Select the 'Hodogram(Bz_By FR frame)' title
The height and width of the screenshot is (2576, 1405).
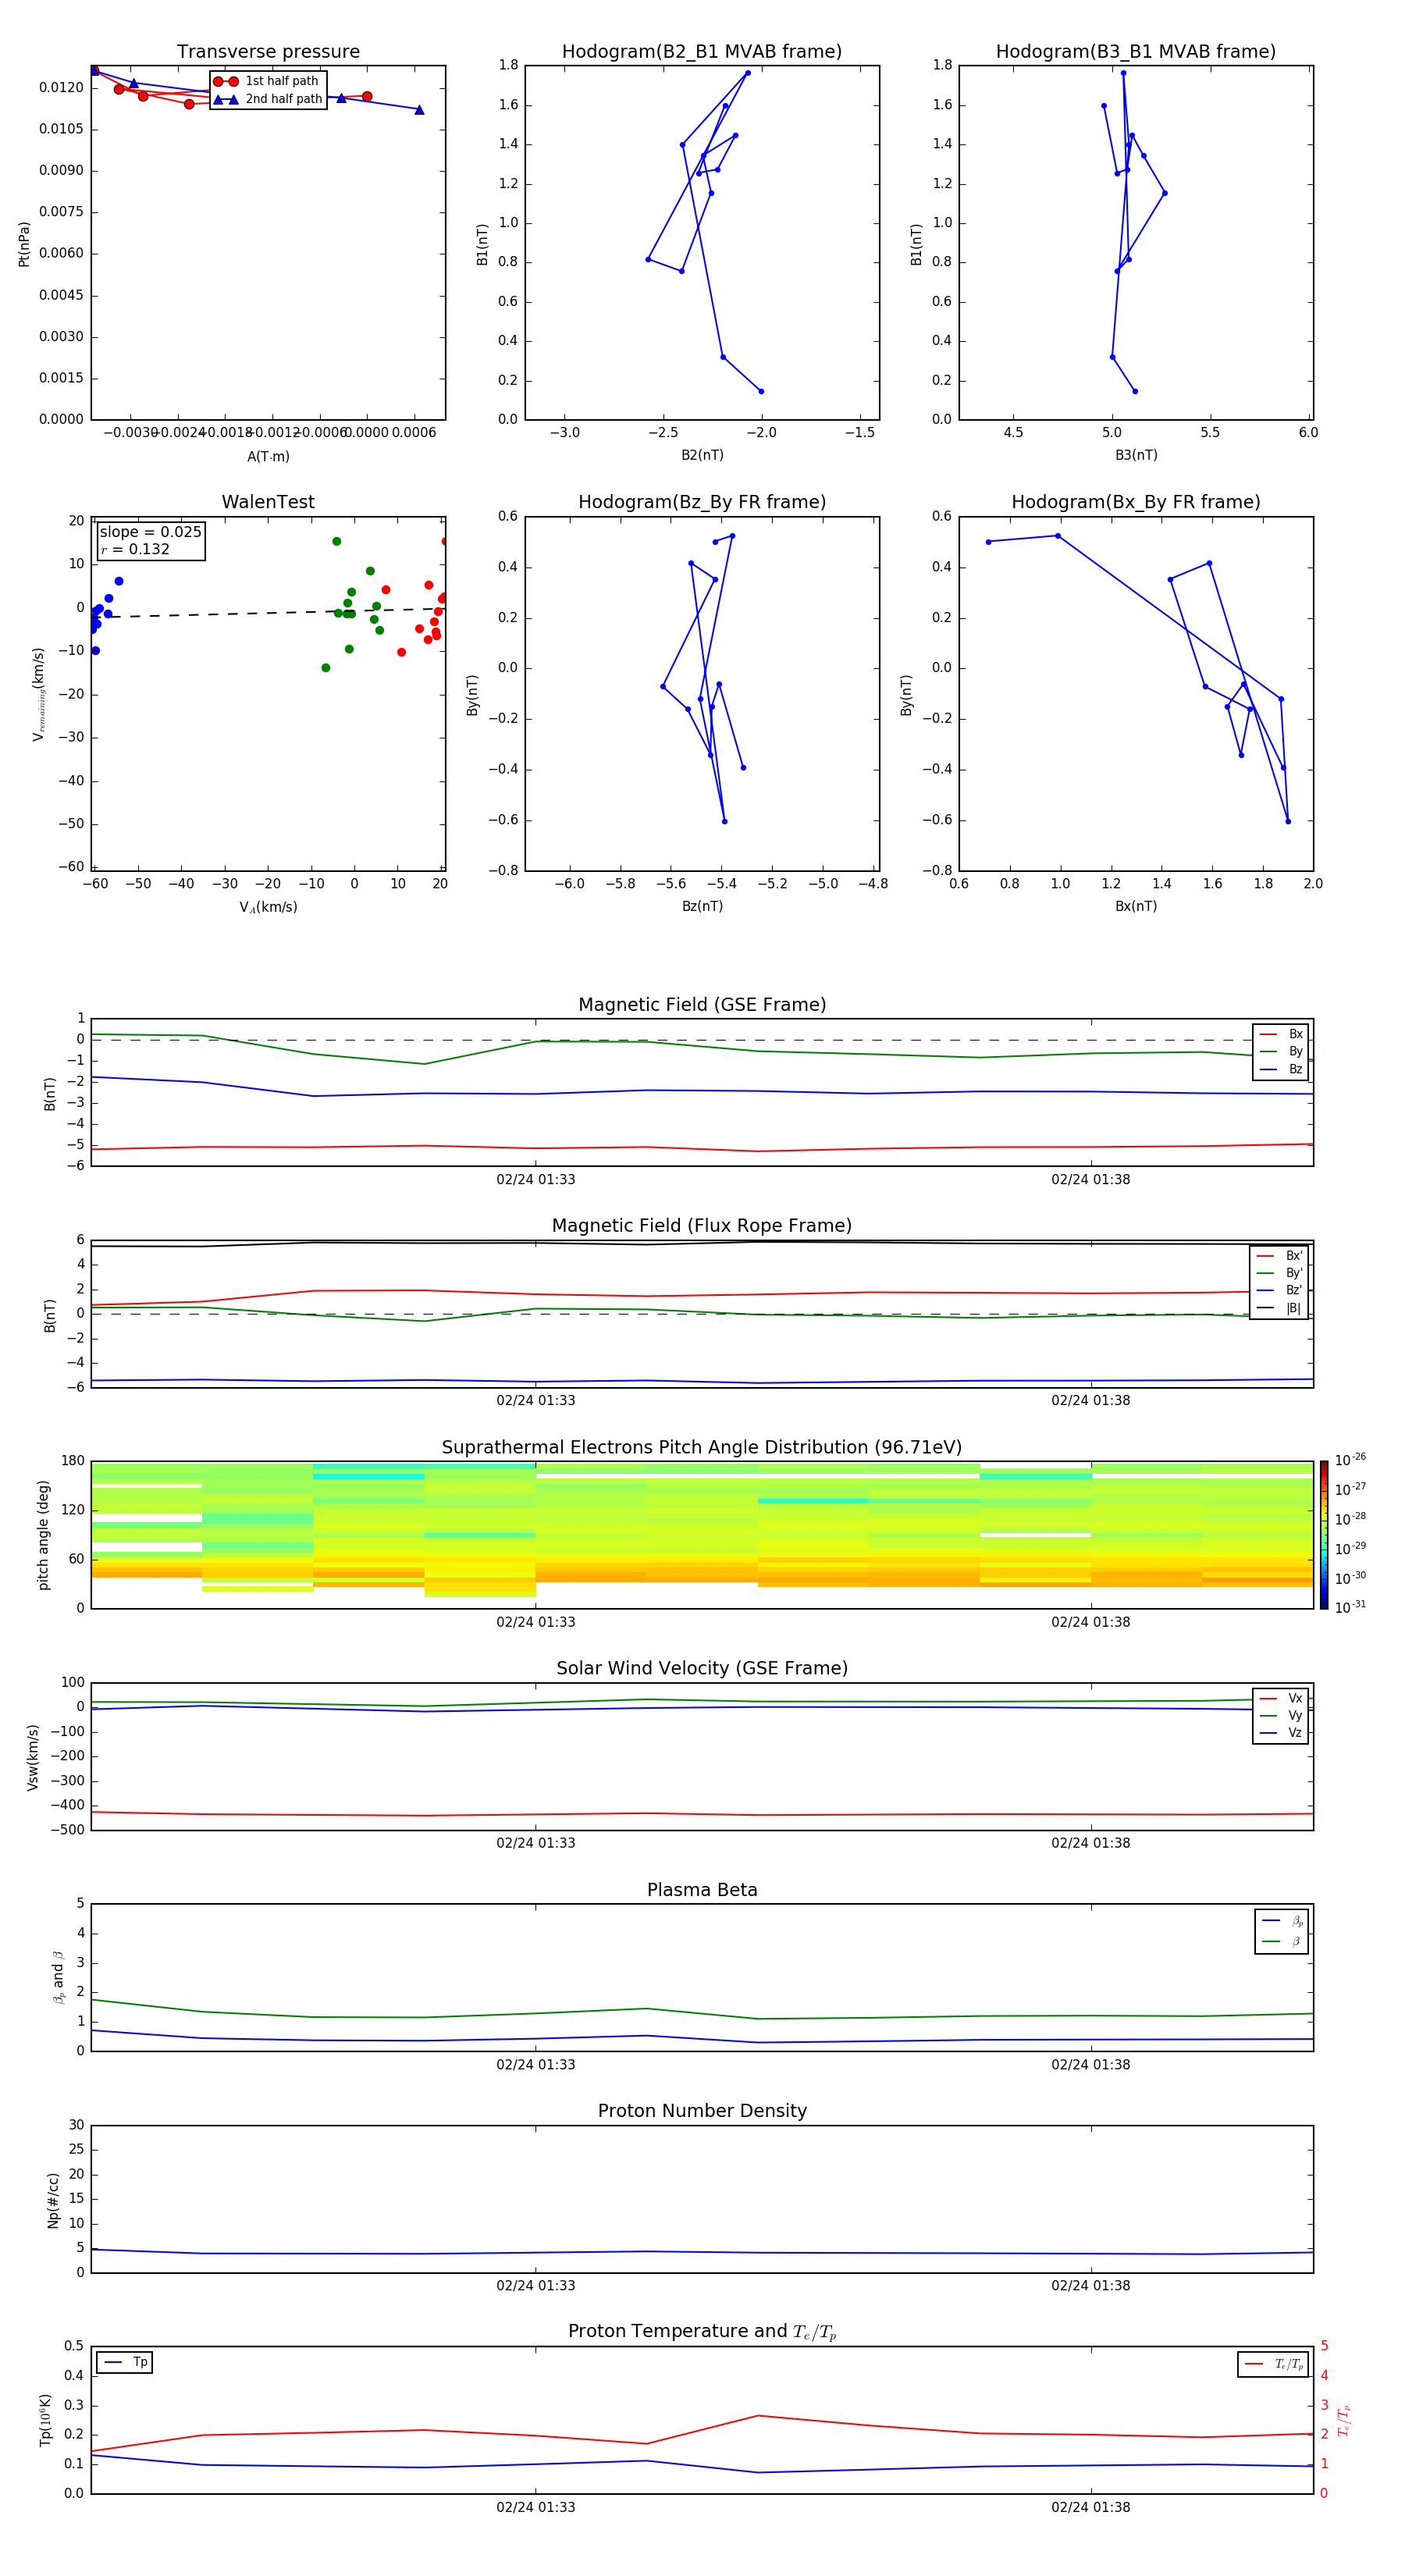702,502
